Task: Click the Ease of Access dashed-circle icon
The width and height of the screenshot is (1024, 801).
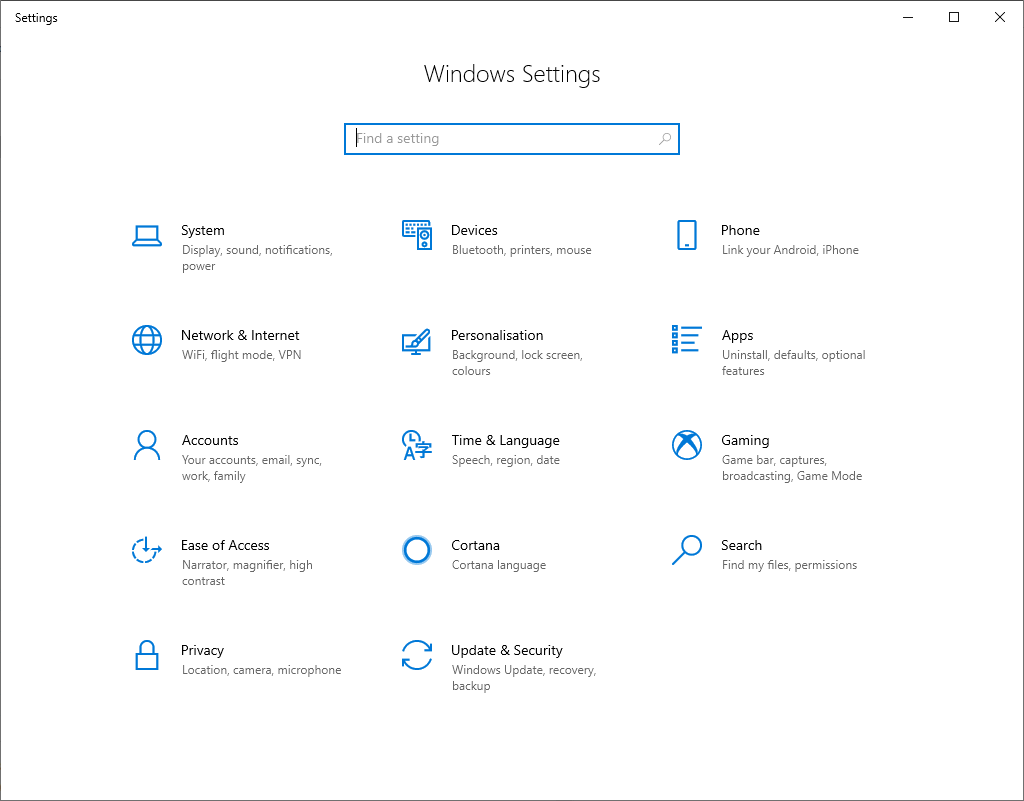Action: [146, 550]
